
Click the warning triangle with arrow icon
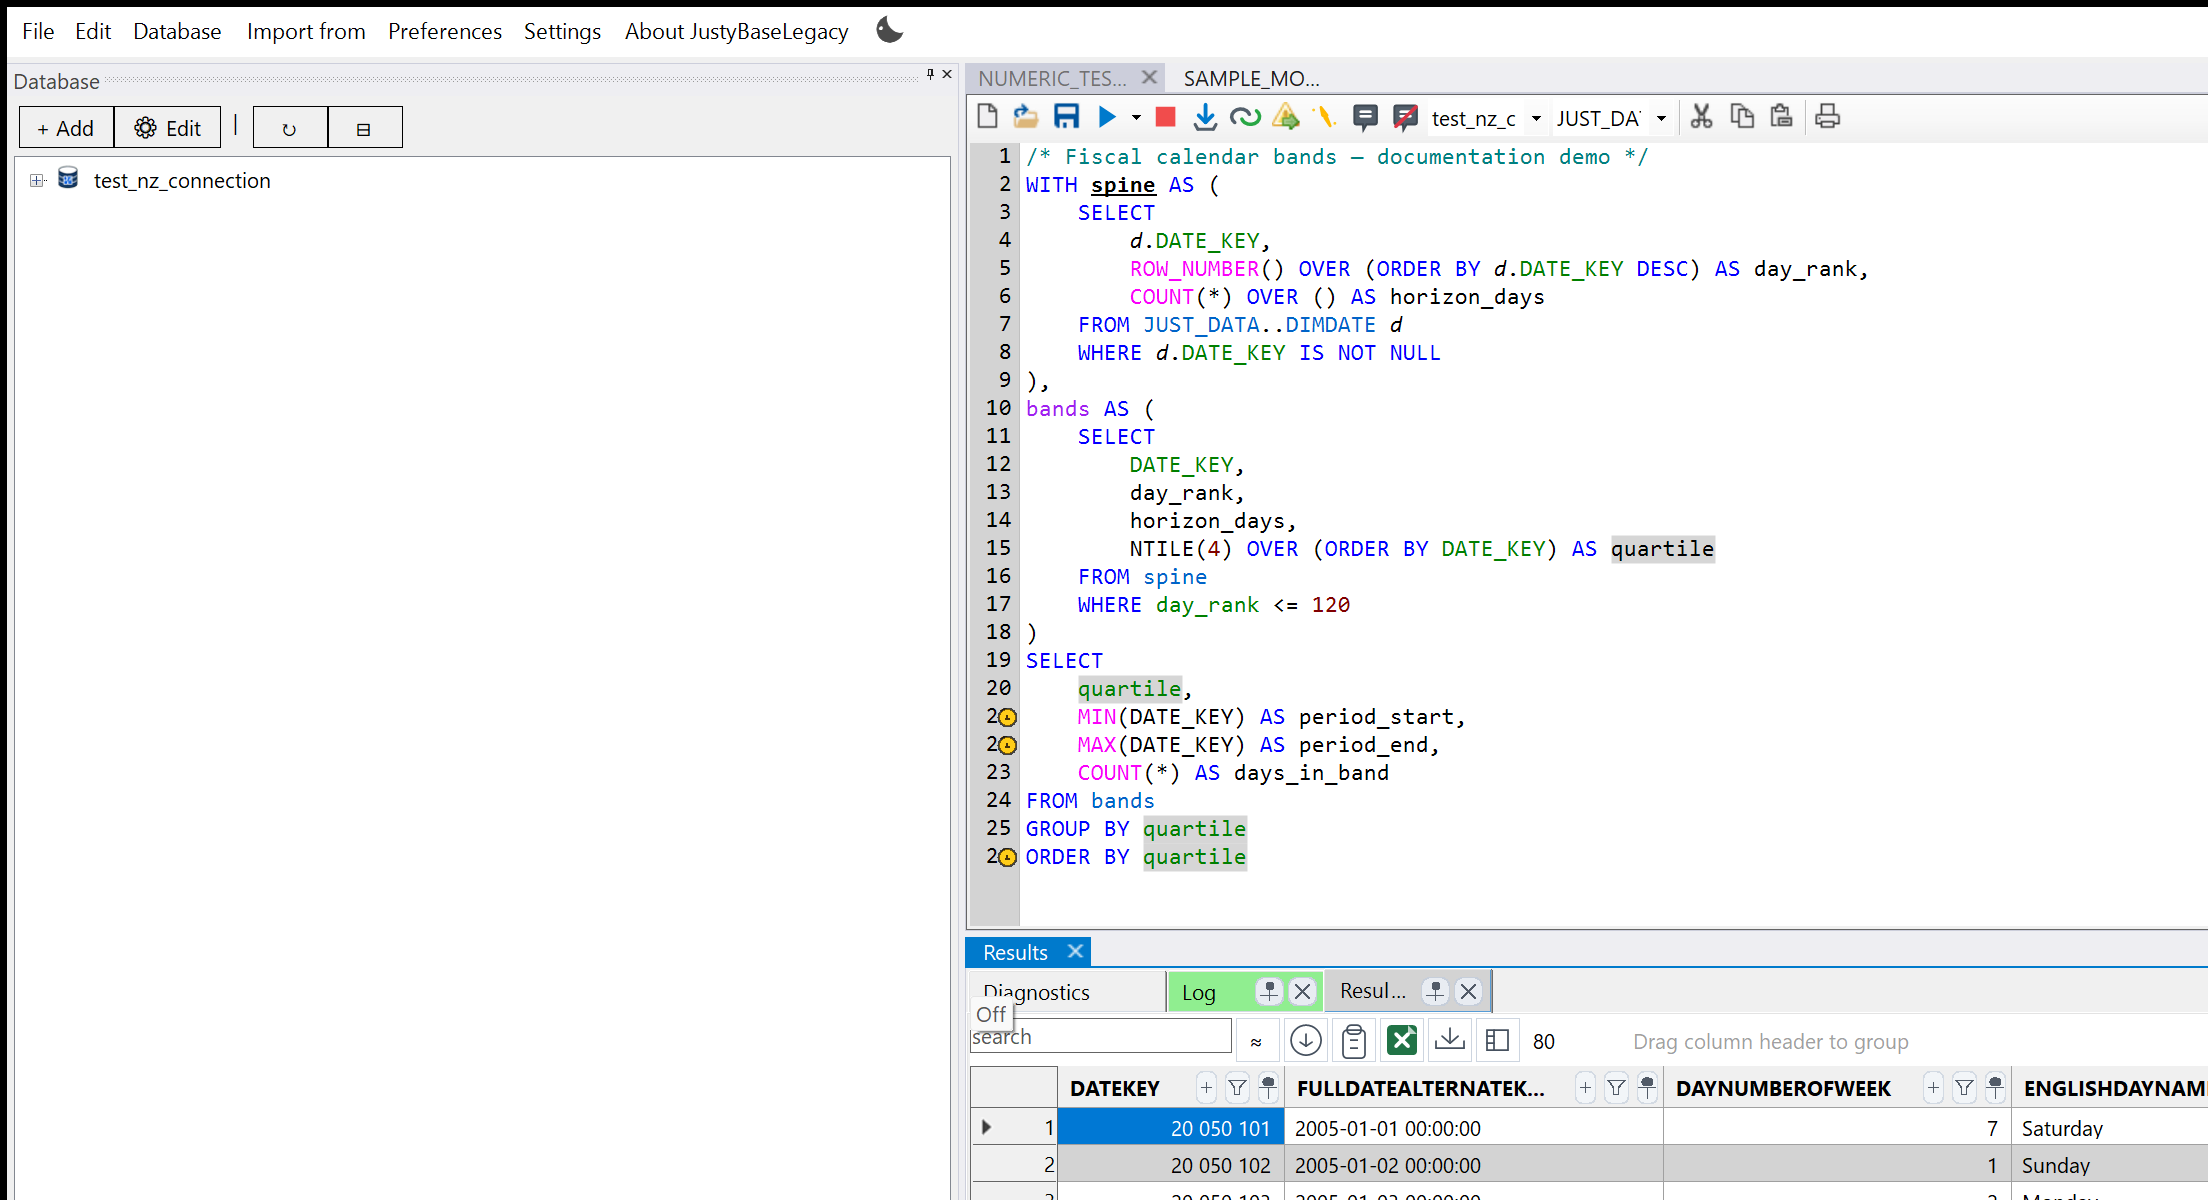click(x=1286, y=117)
